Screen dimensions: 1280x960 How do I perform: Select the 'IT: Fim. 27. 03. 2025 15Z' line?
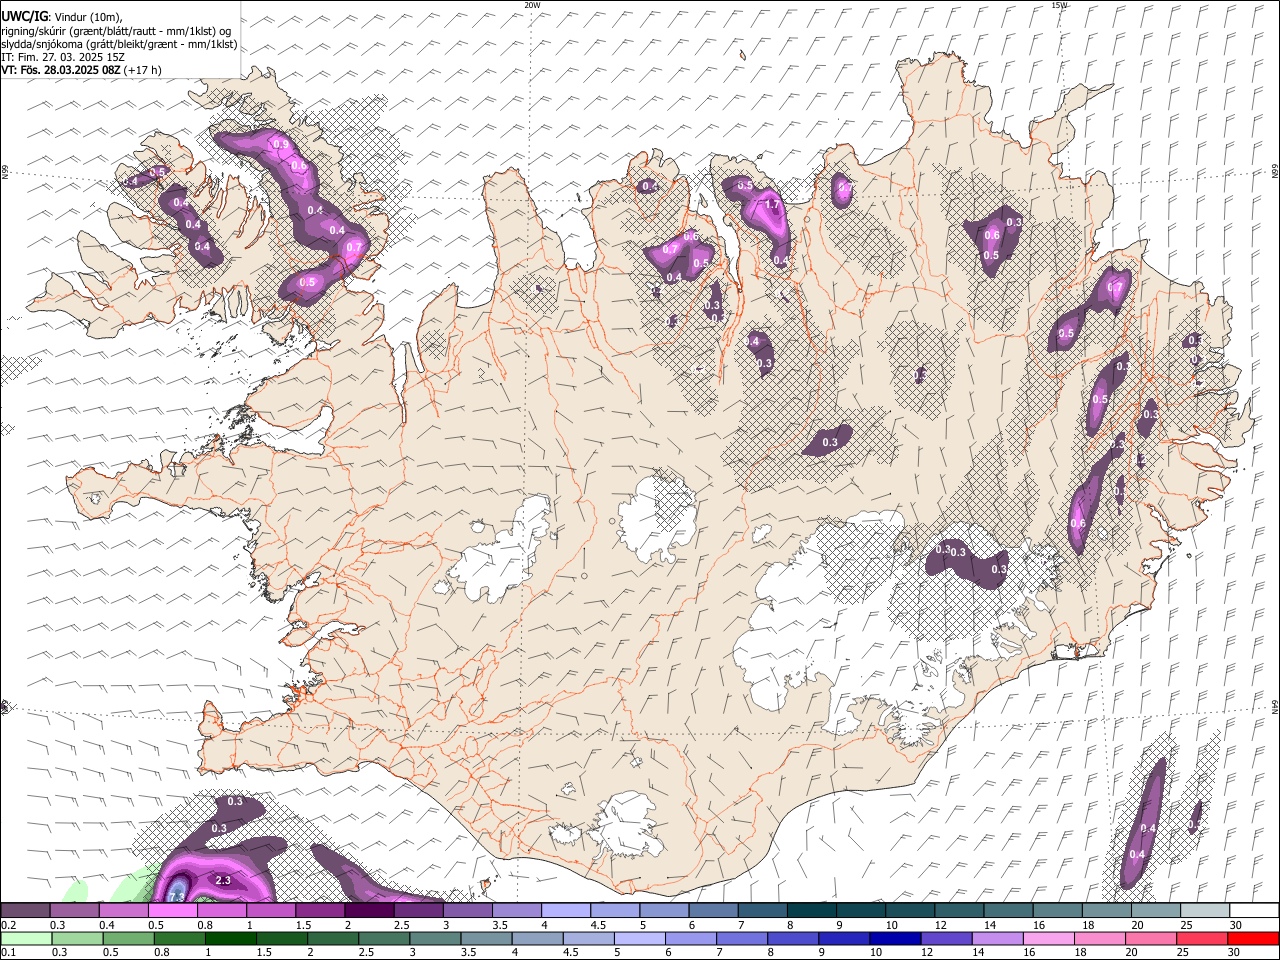[x=63, y=57]
